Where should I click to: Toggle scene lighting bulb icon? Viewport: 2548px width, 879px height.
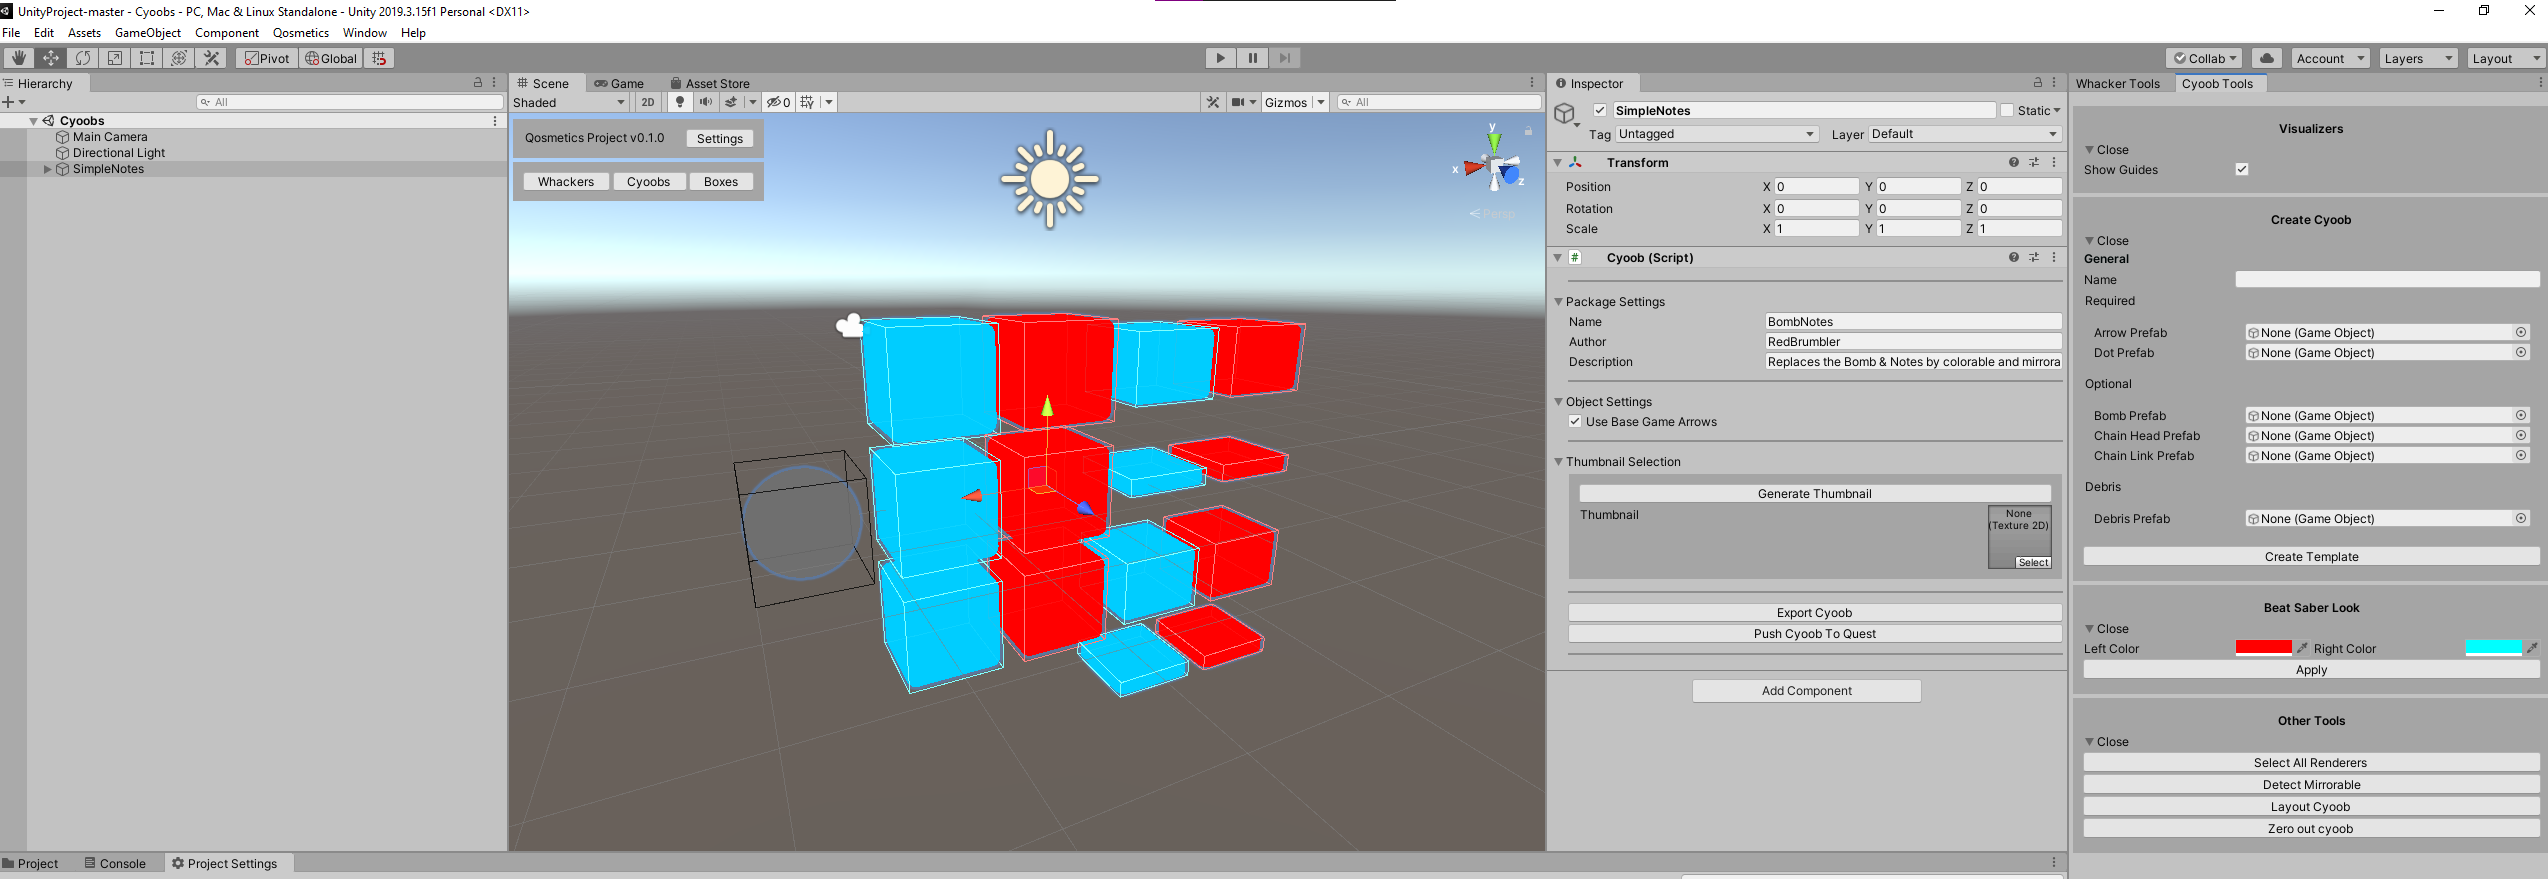pyautogui.click(x=680, y=102)
